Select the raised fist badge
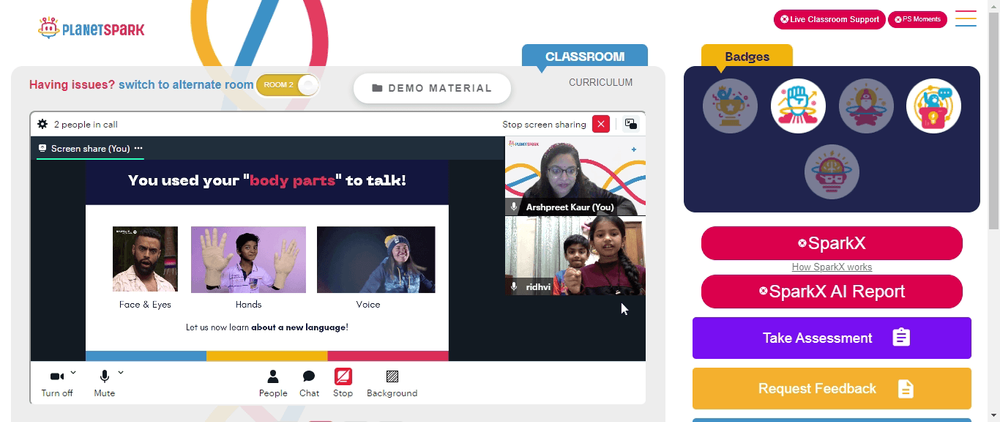This screenshot has width=1000, height=422. (x=798, y=106)
